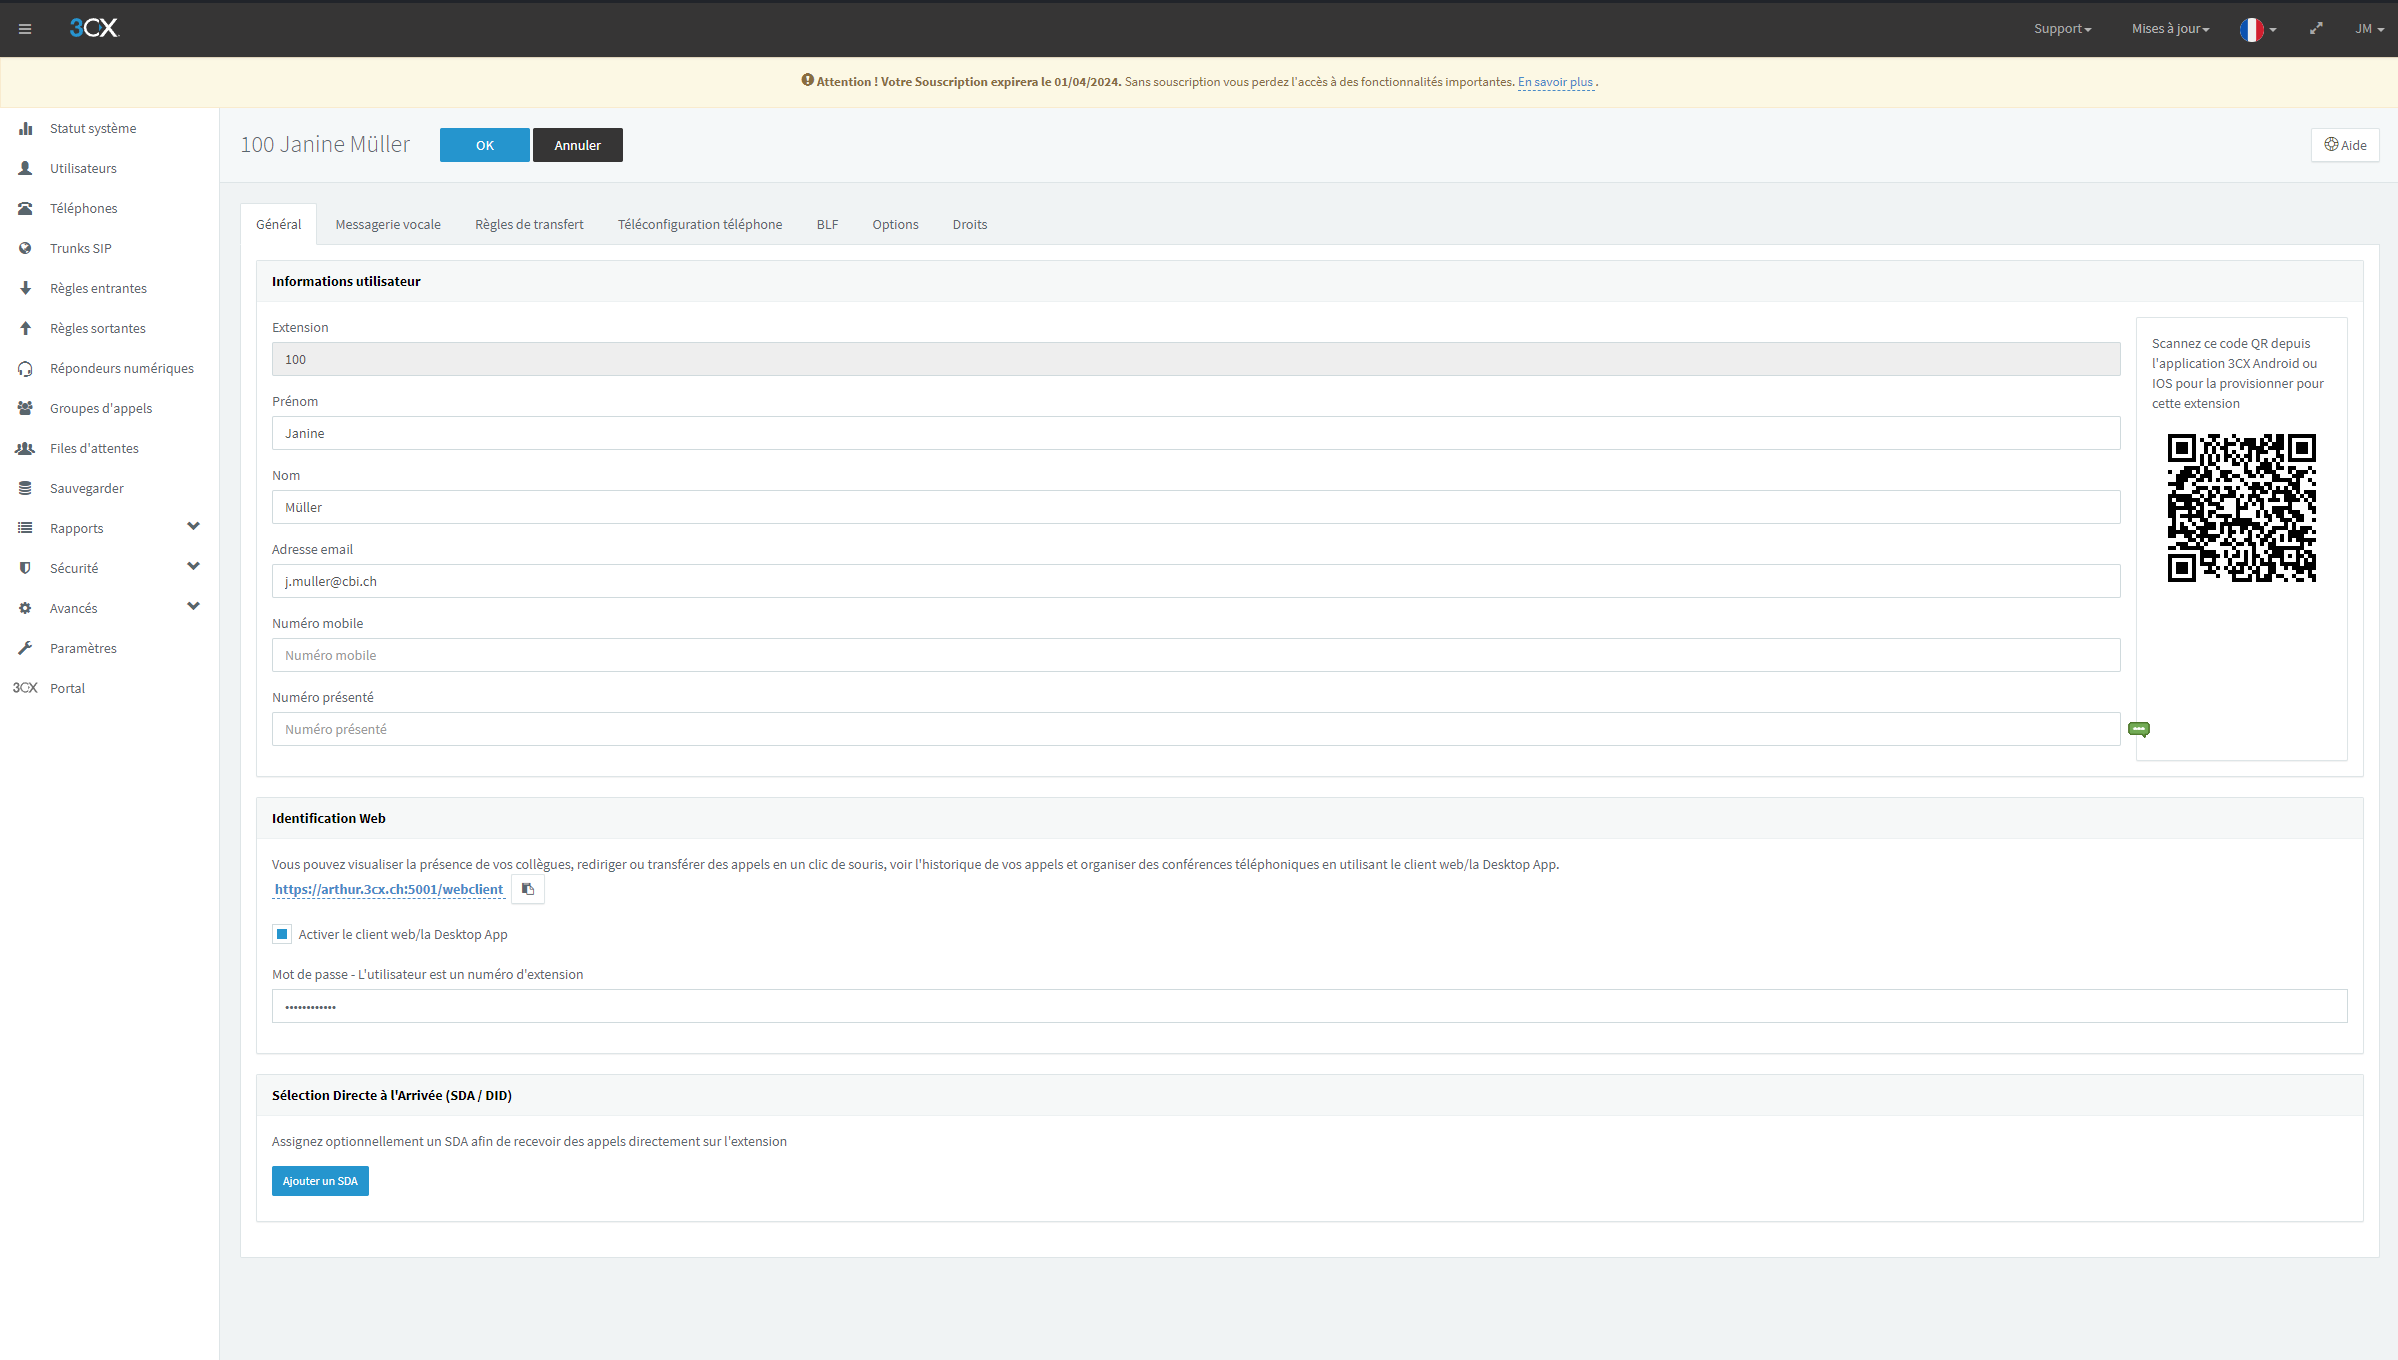Open the Droits tab
The height and width of the screenshot is (1360, 2398).
(970, 224)
